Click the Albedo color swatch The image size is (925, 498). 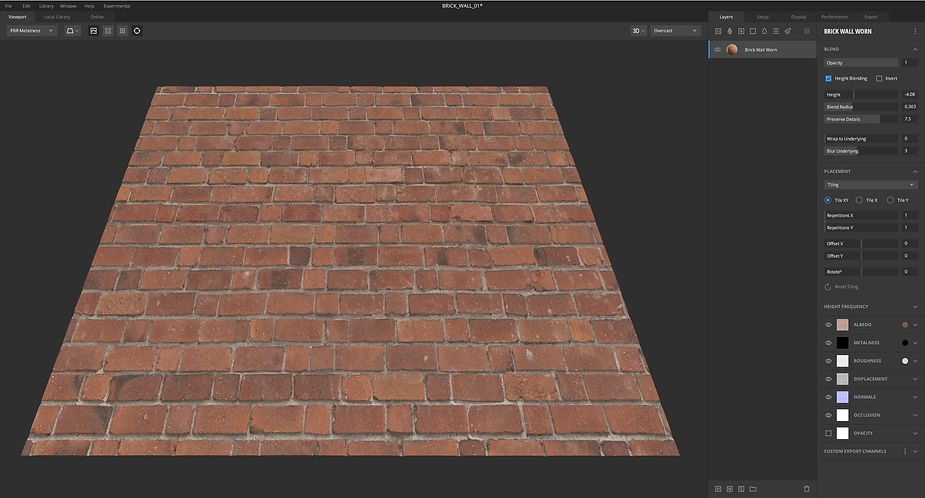(842, 325)
